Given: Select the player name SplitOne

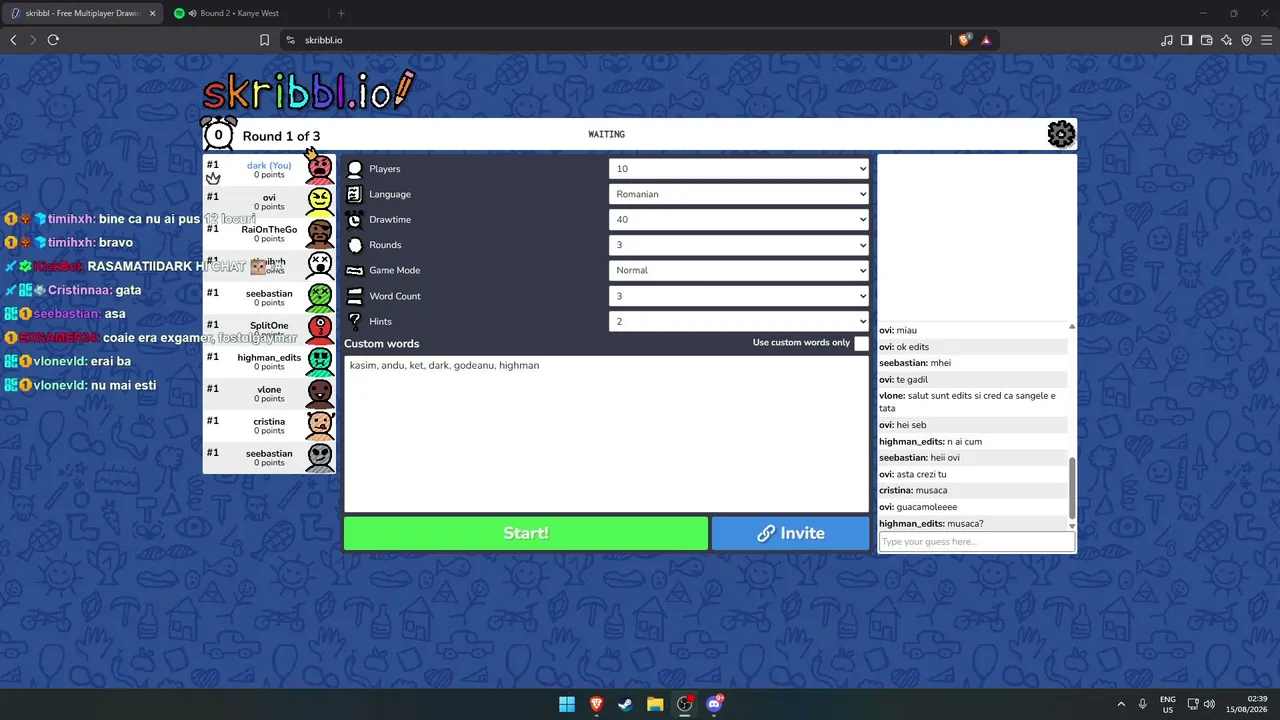Looking at the screenshot, I should 269,325.
